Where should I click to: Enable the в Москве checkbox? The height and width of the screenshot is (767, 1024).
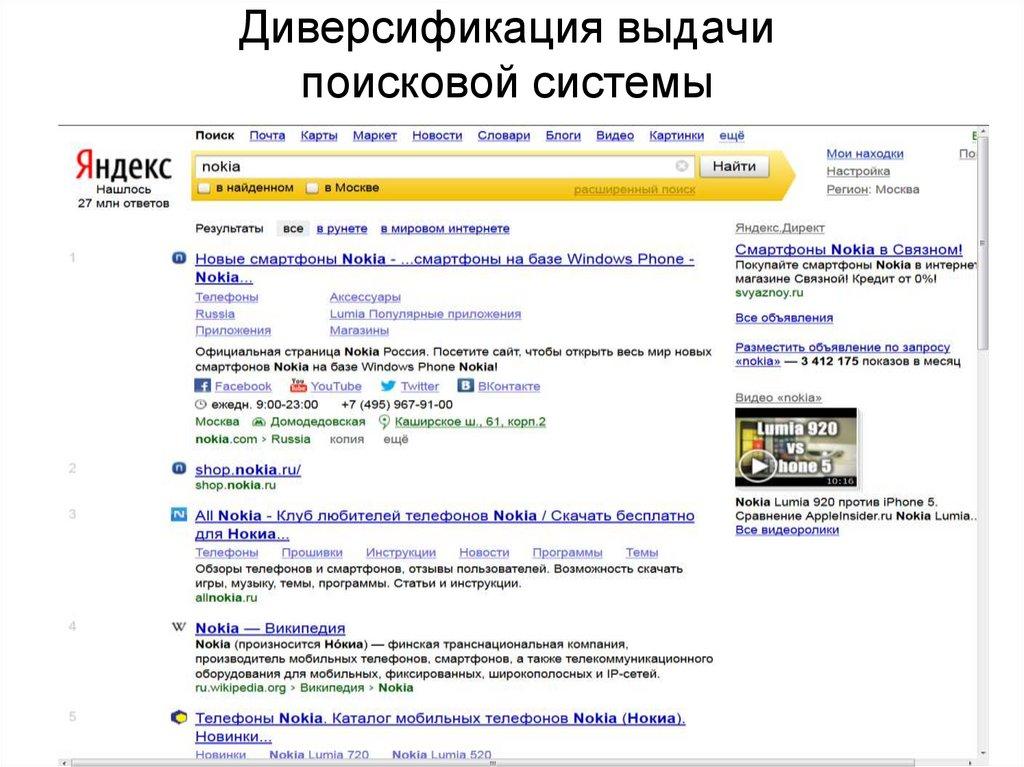pyautogui.click(x=311, y=187)
